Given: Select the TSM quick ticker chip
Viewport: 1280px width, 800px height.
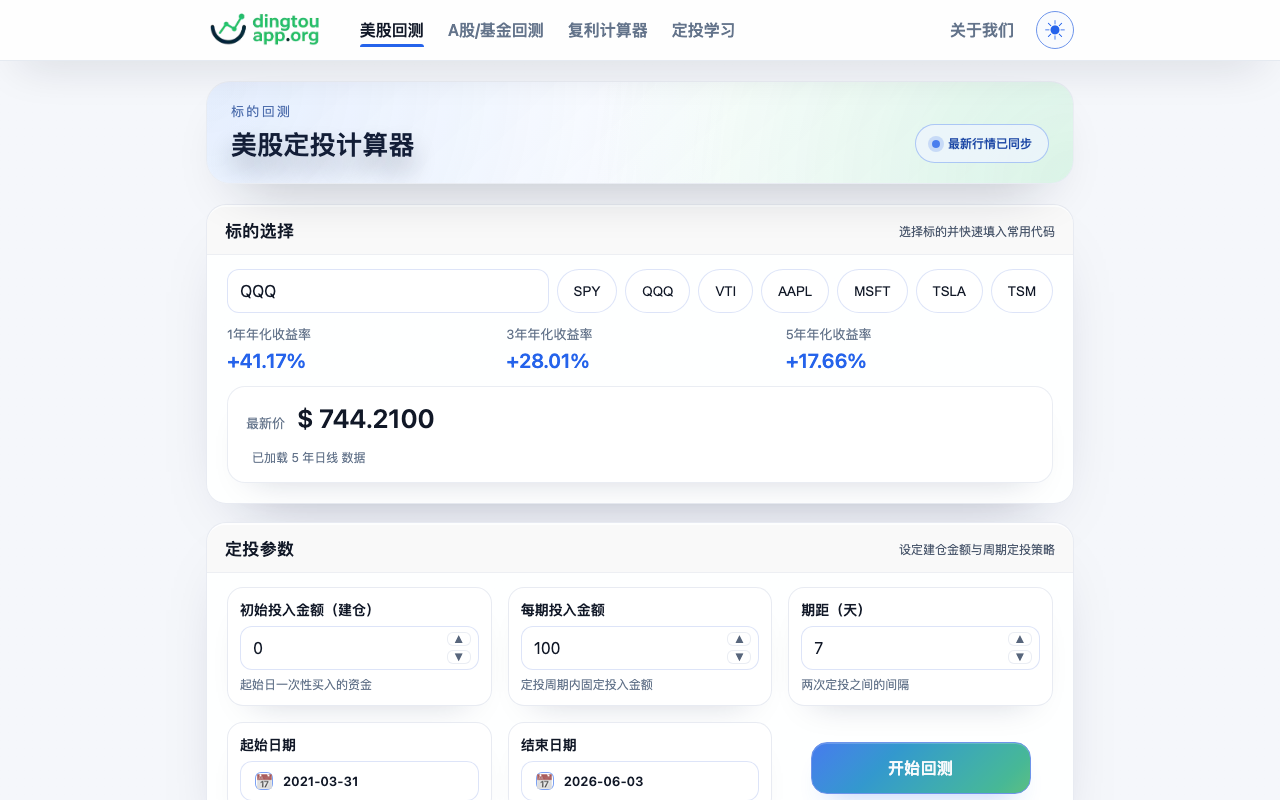Looking at the screenshot, I should click(1022, 291).
